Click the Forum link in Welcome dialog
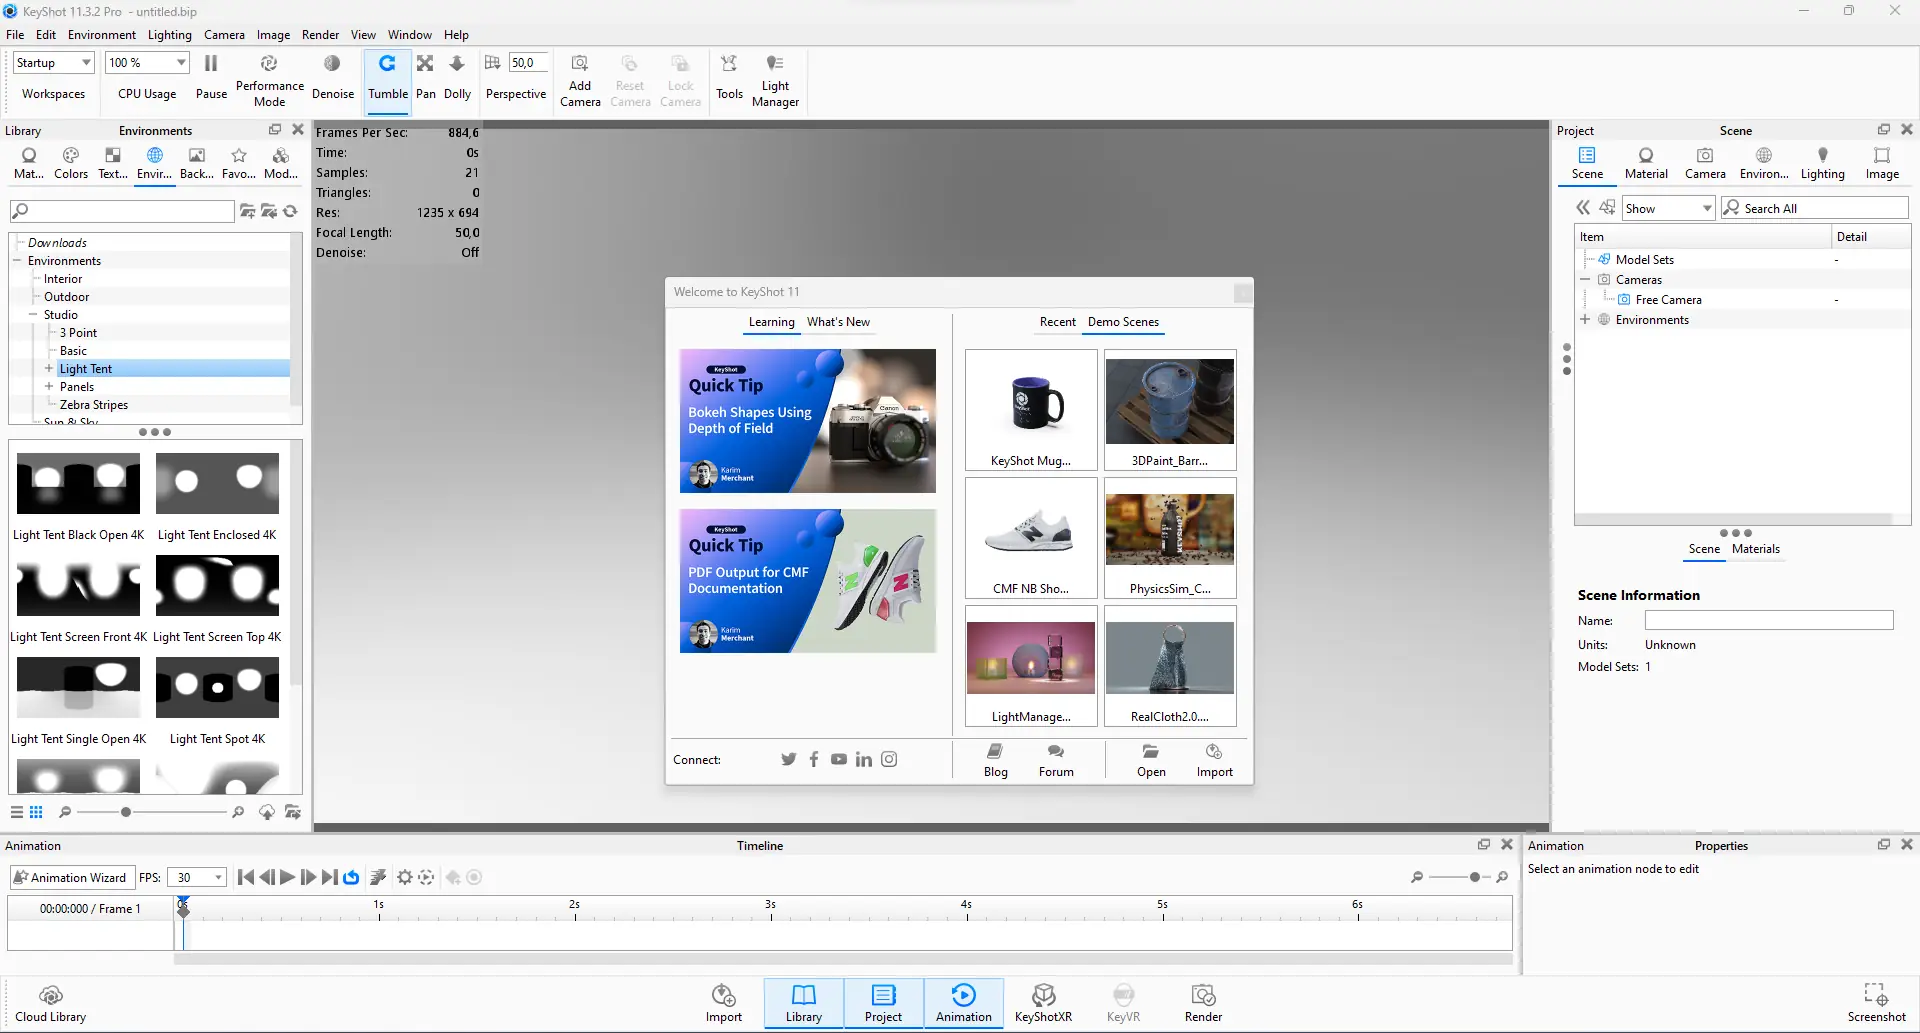 click(x=1056, y=760)
